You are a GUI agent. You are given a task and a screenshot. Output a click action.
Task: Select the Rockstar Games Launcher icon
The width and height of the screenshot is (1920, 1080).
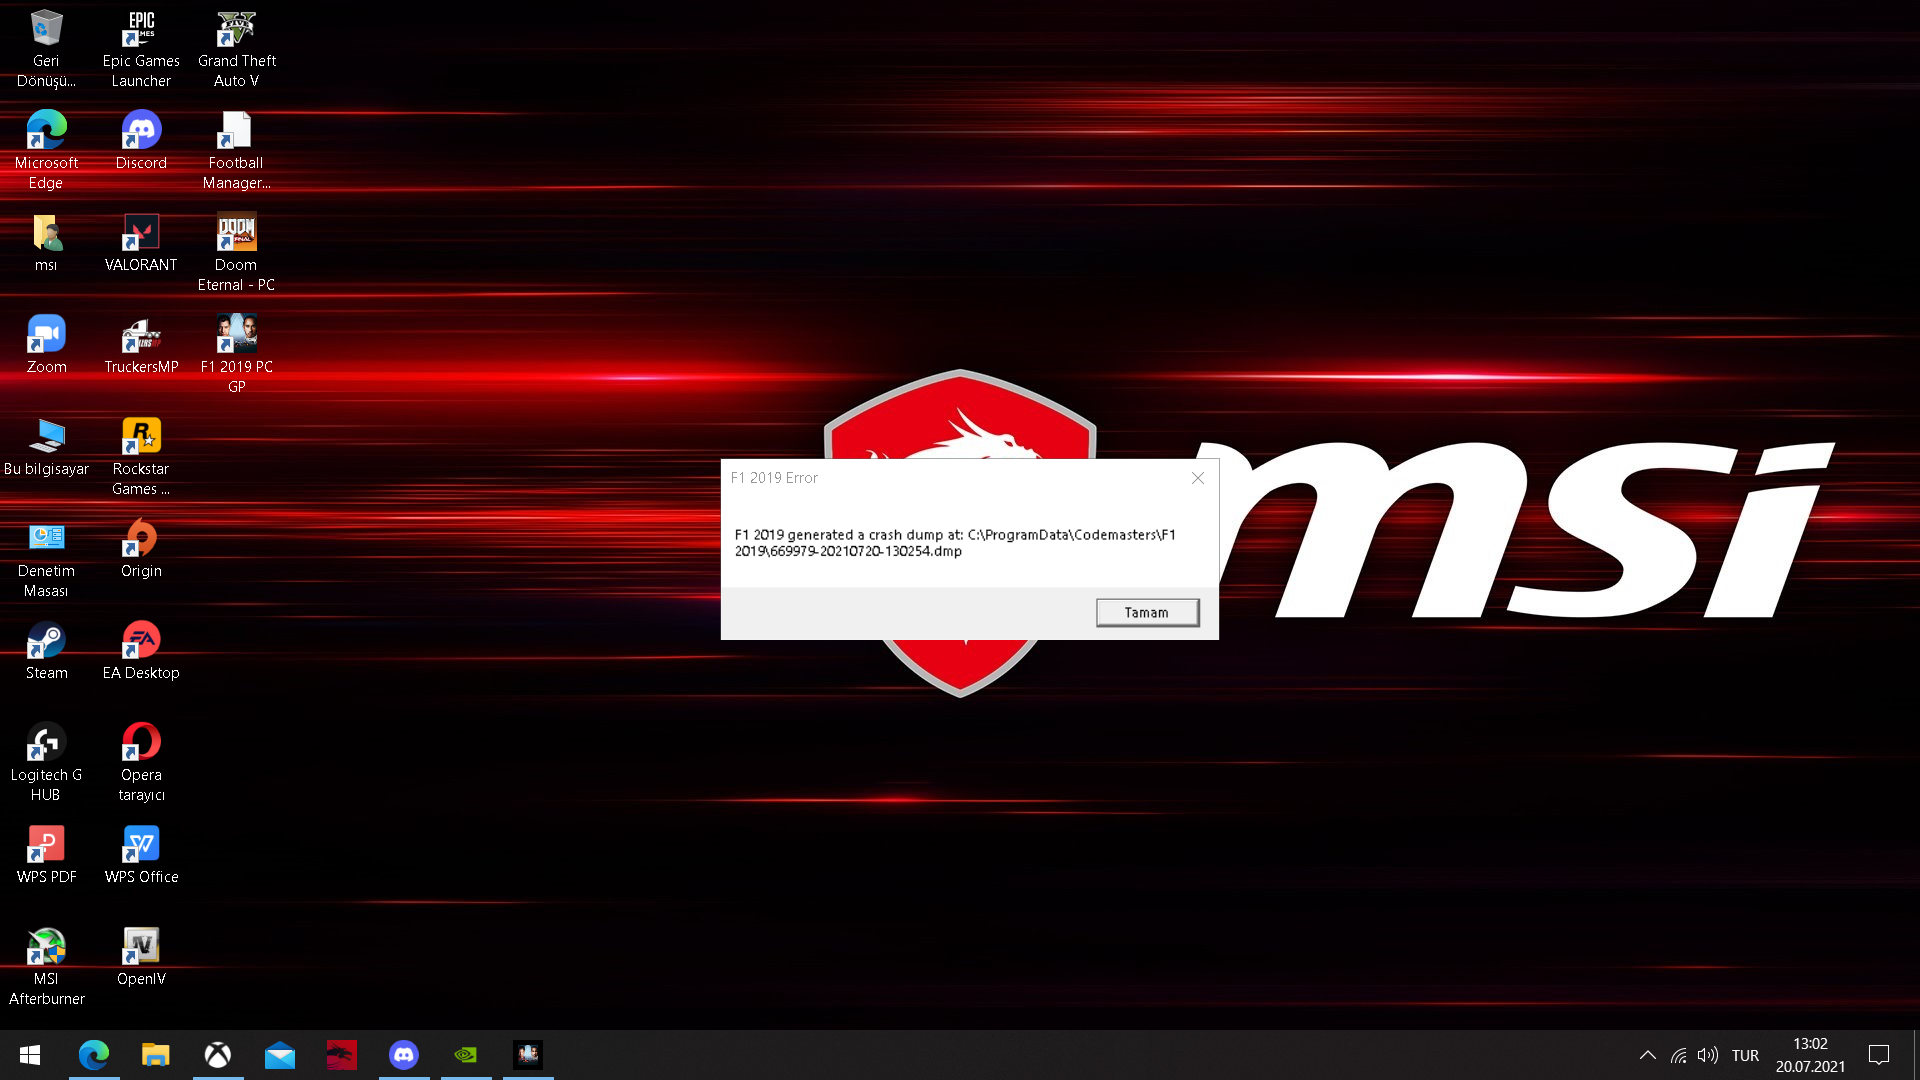pyautogui.click(x=141, y=456)
